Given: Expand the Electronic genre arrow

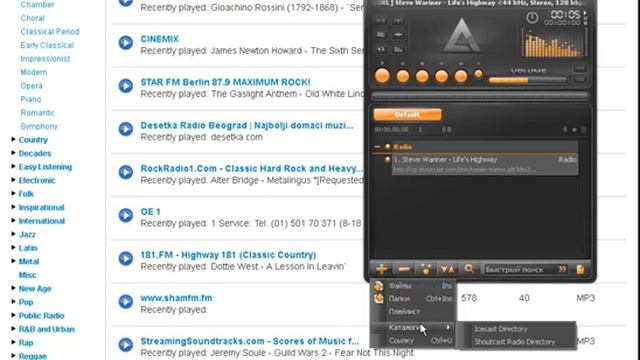Looking at the screenshot, I should [13, 180].
